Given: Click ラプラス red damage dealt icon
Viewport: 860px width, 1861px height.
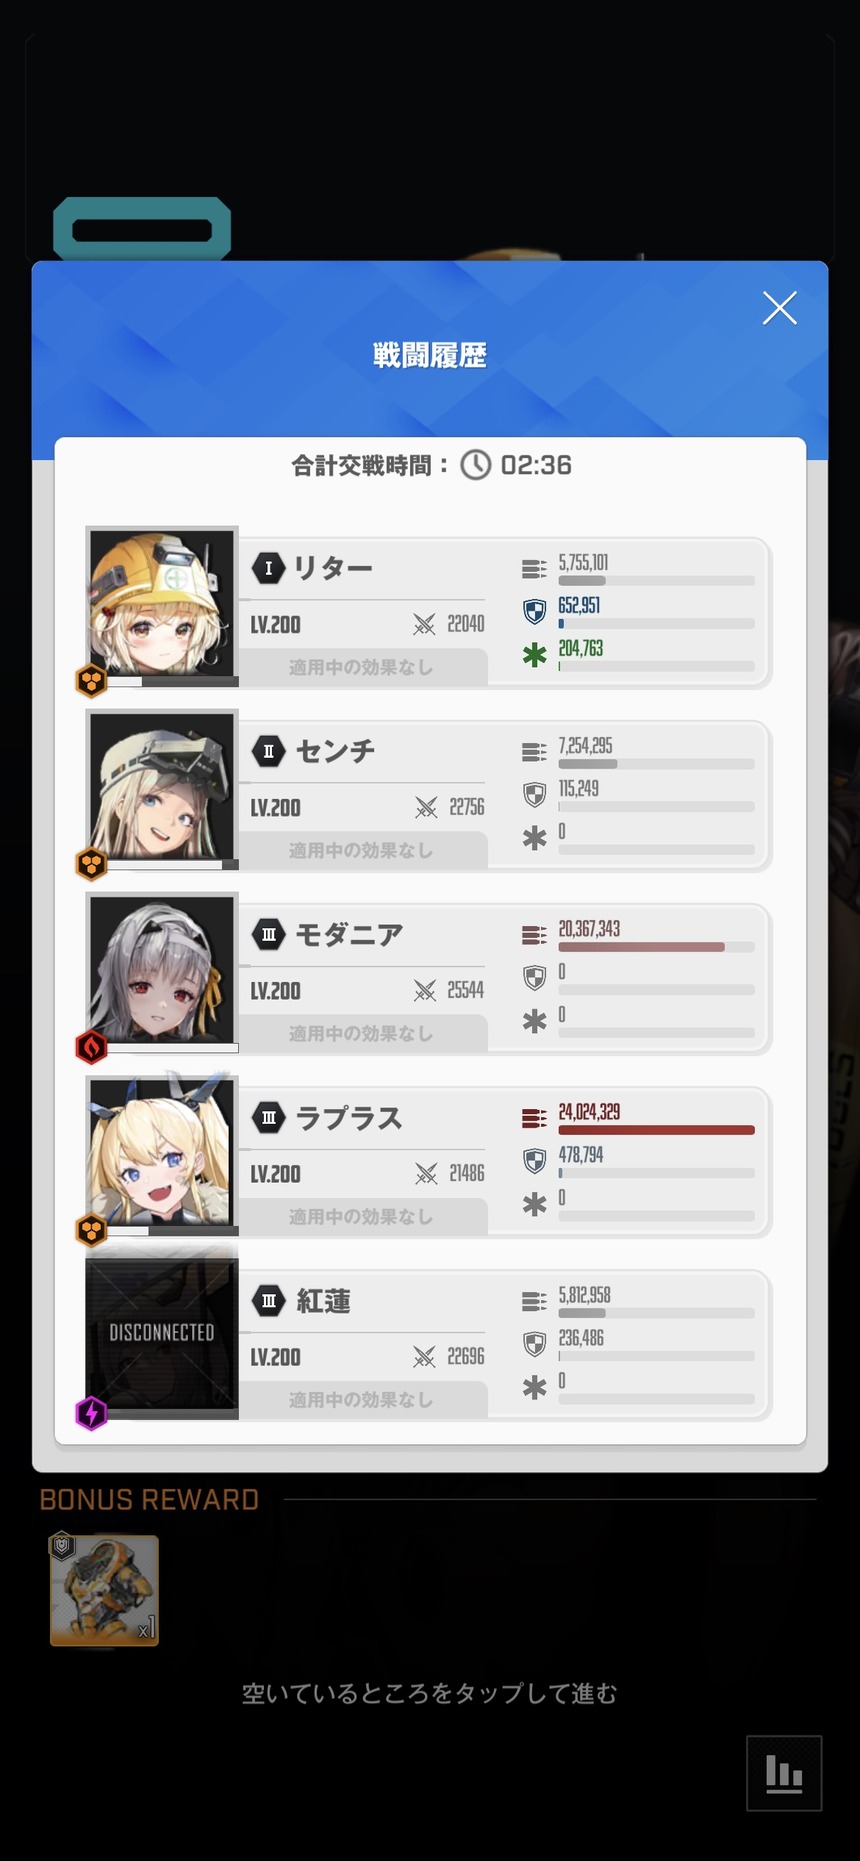Looking at the screenshot, I should coord(534,1118).
